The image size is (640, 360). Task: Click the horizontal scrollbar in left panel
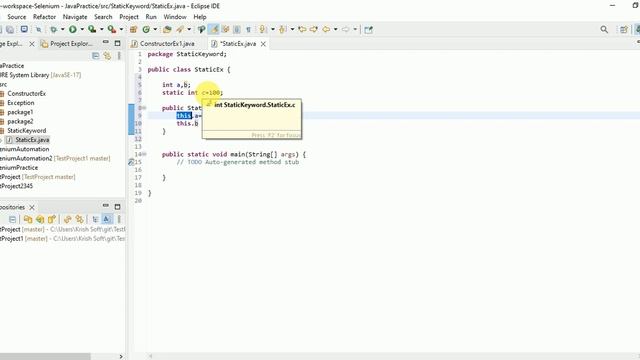[45, 356]
